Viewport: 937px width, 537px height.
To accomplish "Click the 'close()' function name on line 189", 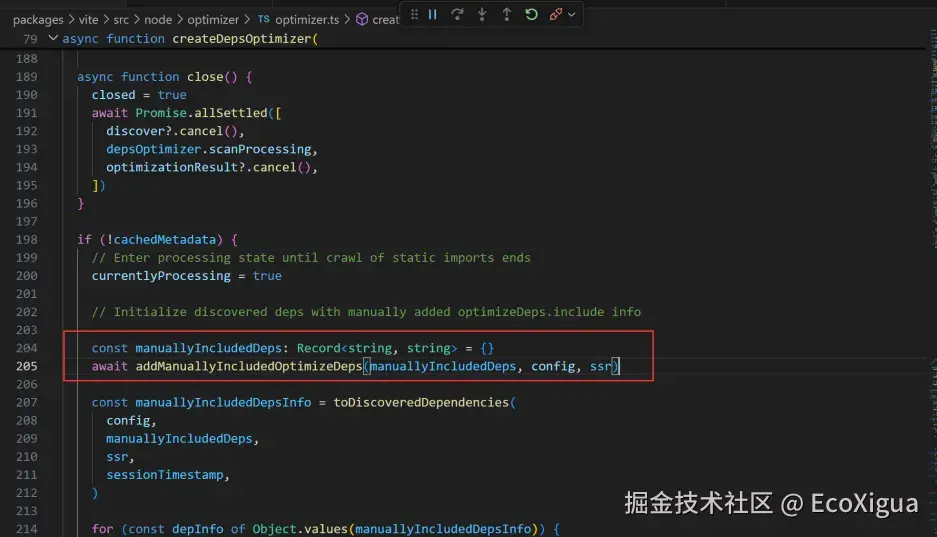I will click(212, 76).
